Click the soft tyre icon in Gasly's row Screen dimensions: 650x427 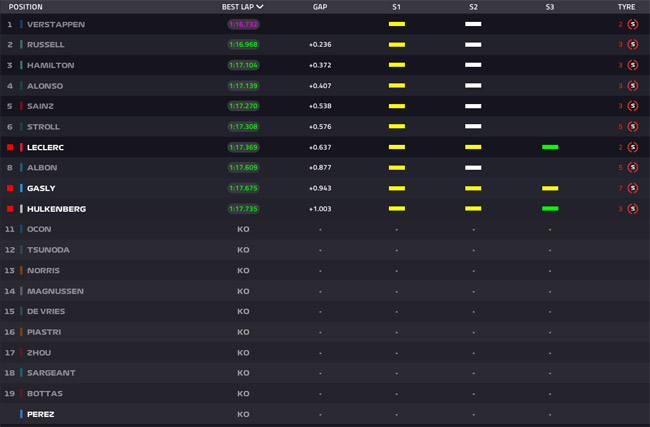pos(633,188)
